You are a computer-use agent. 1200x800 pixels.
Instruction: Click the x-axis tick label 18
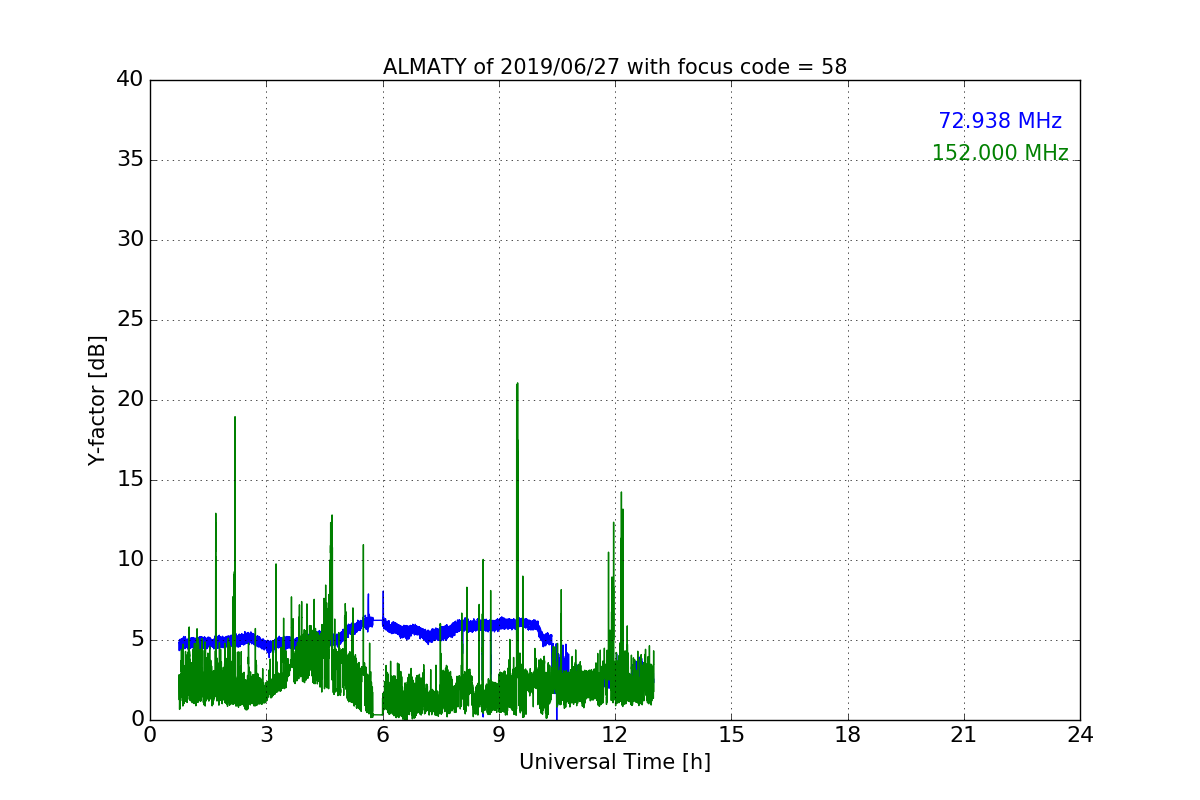click(848, 735)
